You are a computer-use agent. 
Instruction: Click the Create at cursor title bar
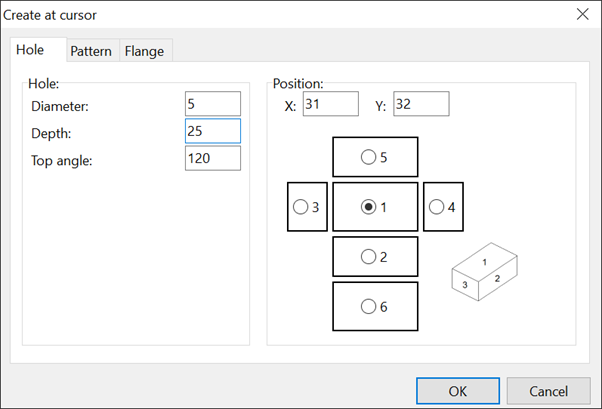pyautogui.click(x=286, y=15)
